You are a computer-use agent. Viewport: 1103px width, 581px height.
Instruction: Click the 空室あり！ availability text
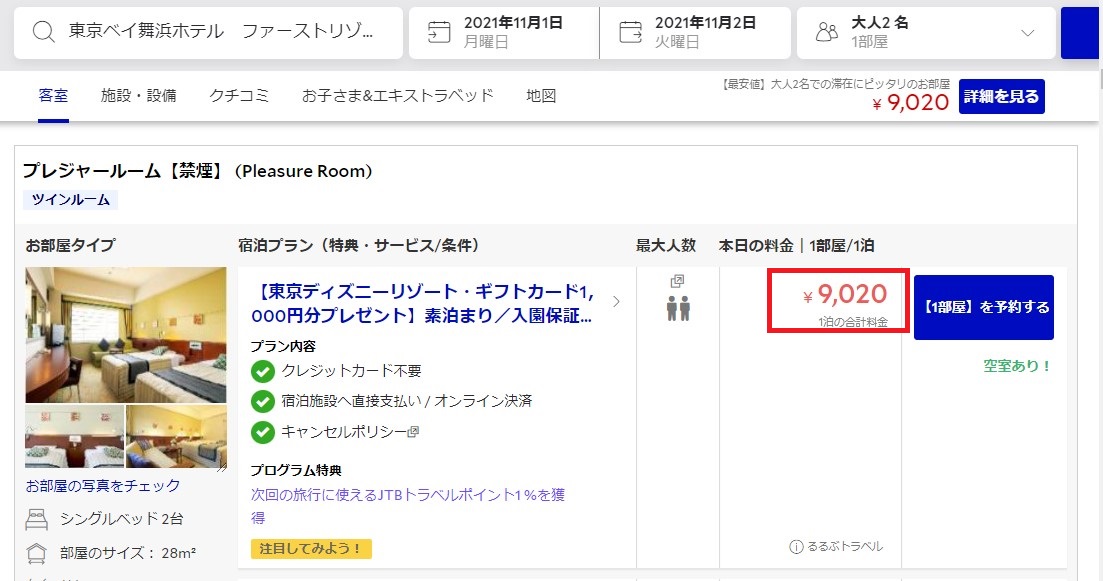[1017, 366]
